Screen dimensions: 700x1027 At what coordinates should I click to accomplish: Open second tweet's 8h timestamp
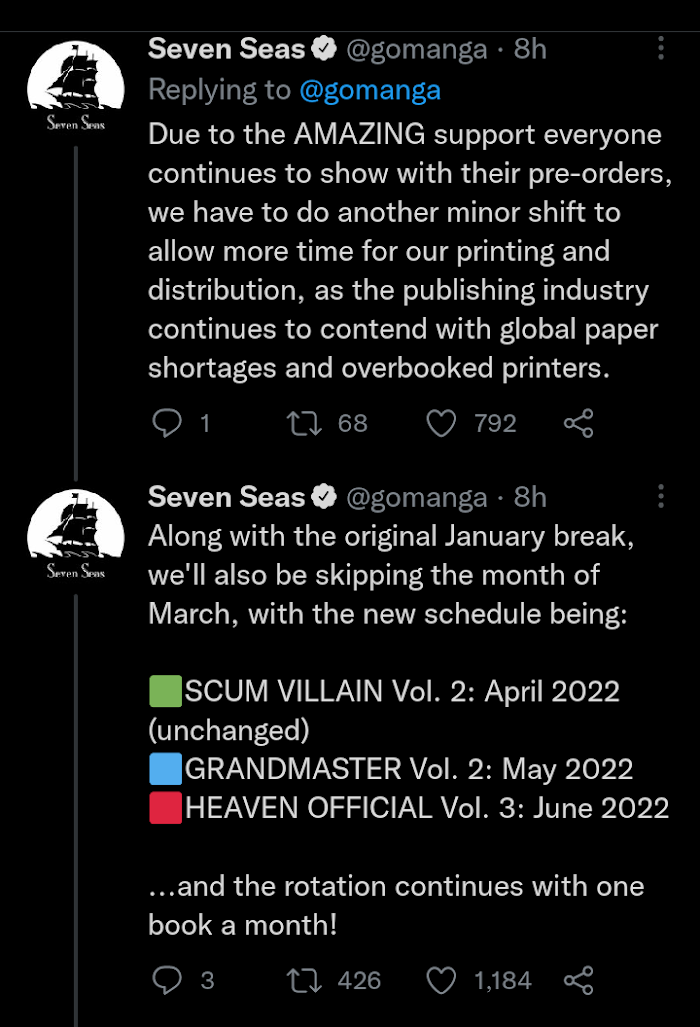pos(530,497)
